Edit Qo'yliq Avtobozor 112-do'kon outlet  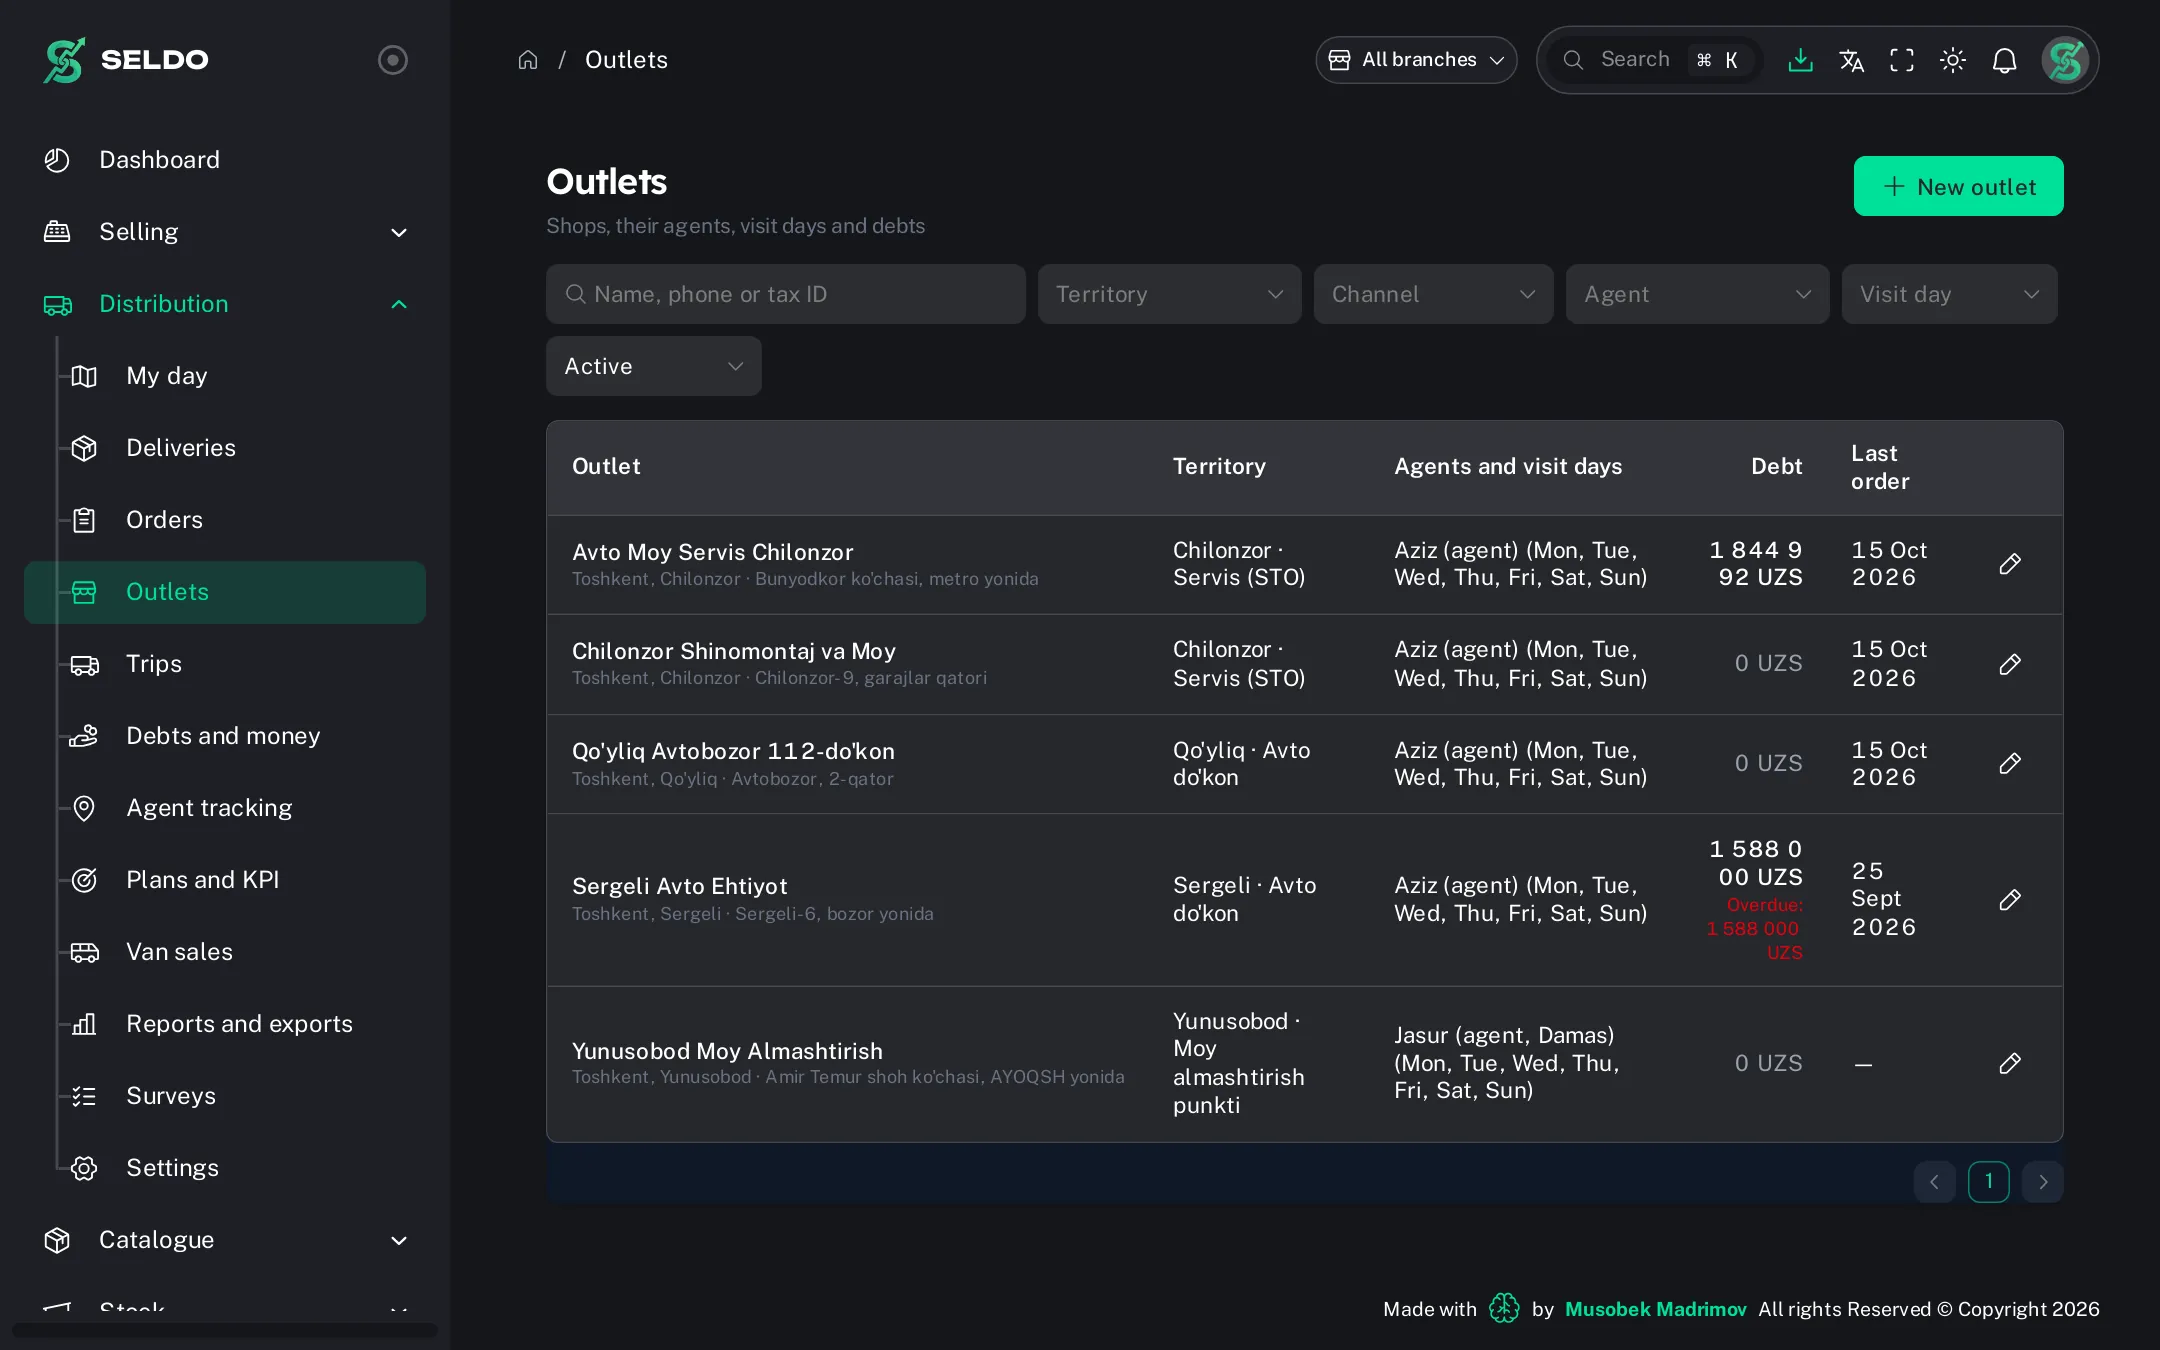[2010, 764]
